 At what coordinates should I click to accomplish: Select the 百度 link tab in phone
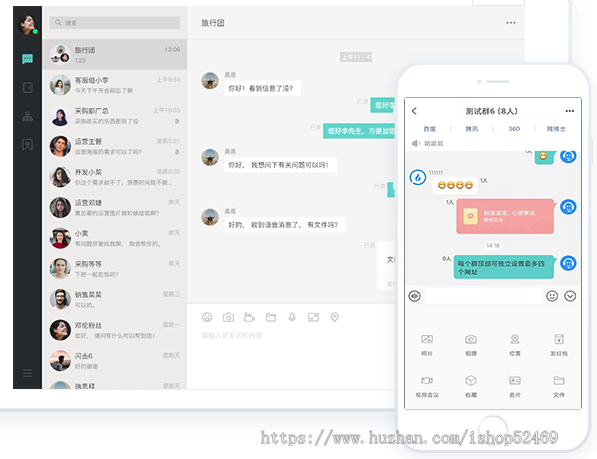(429, 129)
